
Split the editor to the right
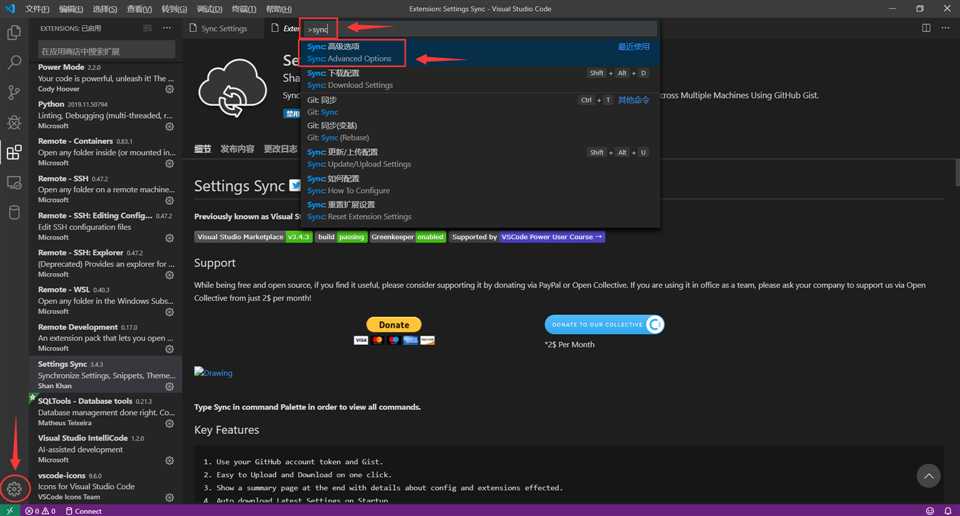926,28
